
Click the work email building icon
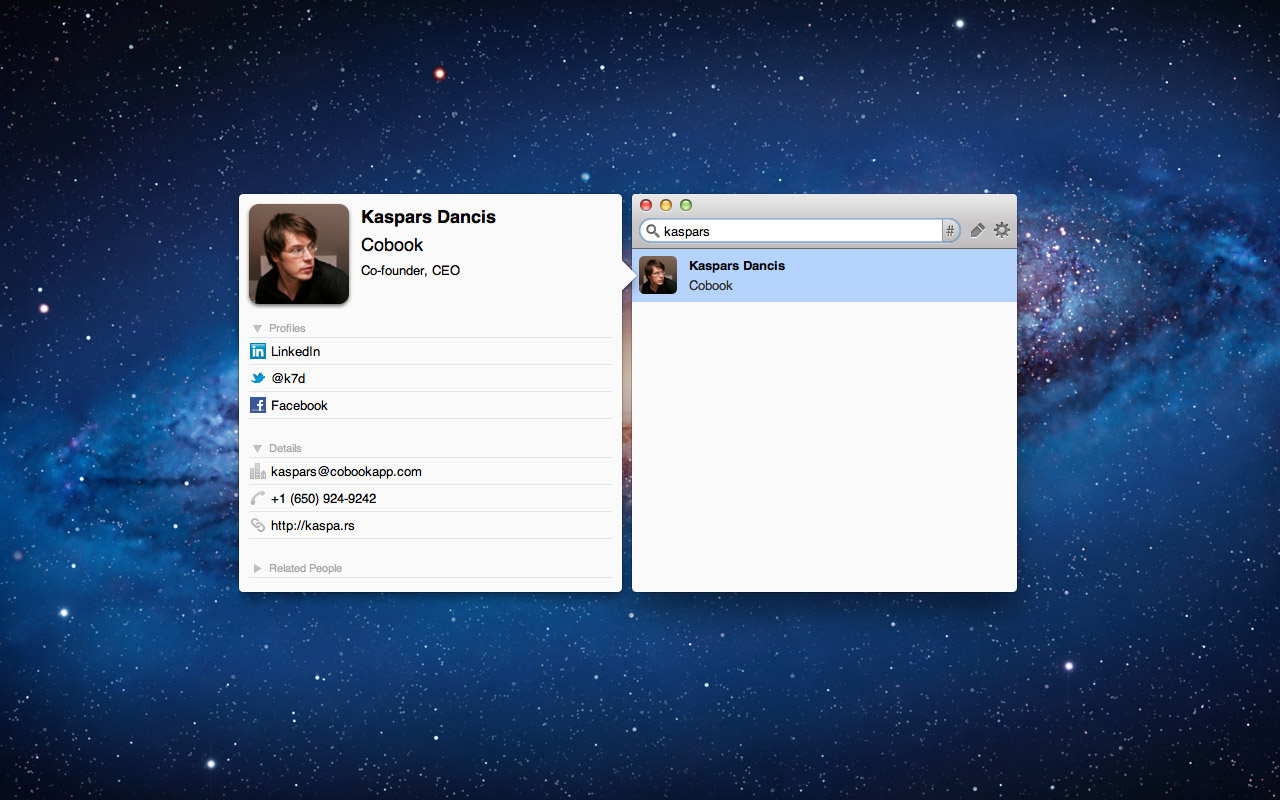258,472
